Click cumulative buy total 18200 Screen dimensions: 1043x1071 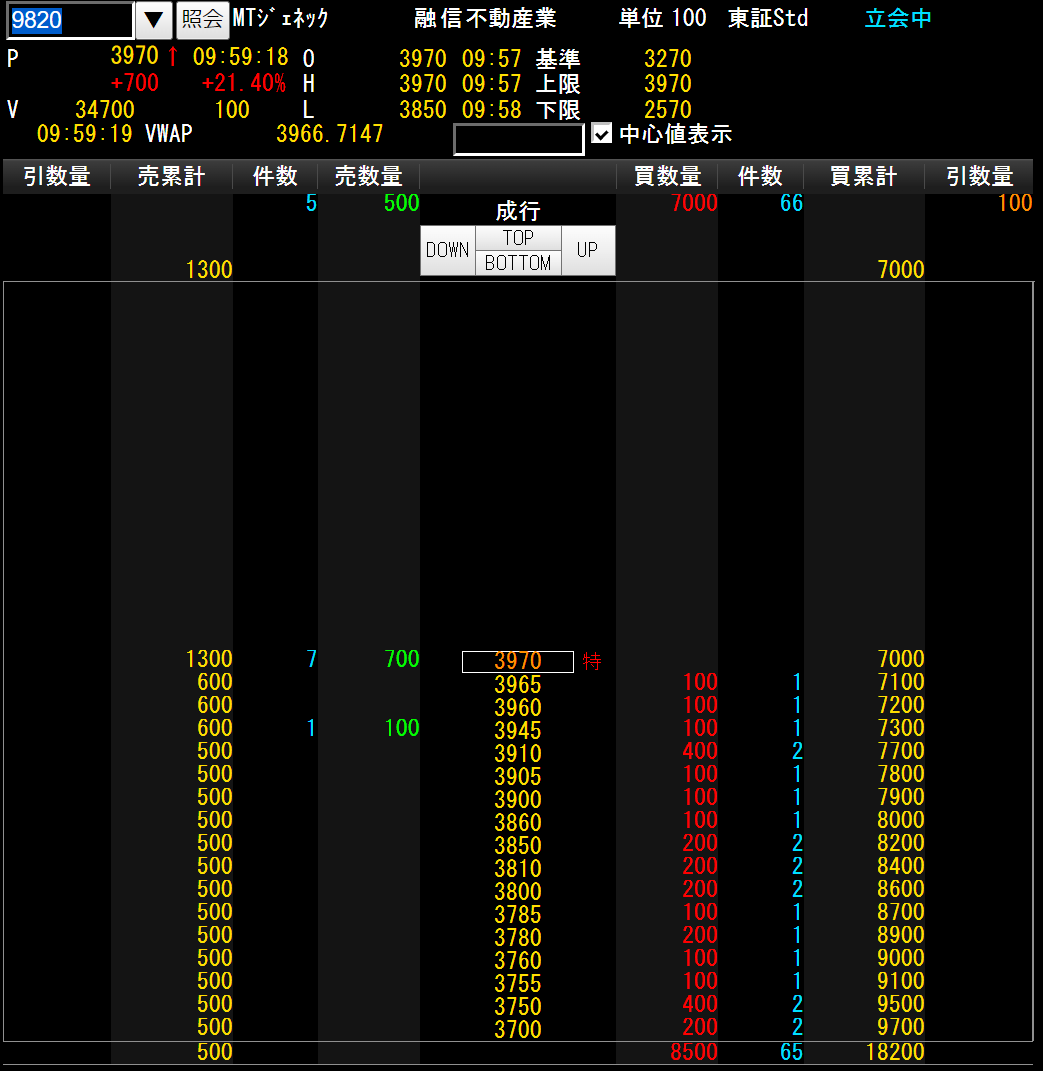[895, 1052]
